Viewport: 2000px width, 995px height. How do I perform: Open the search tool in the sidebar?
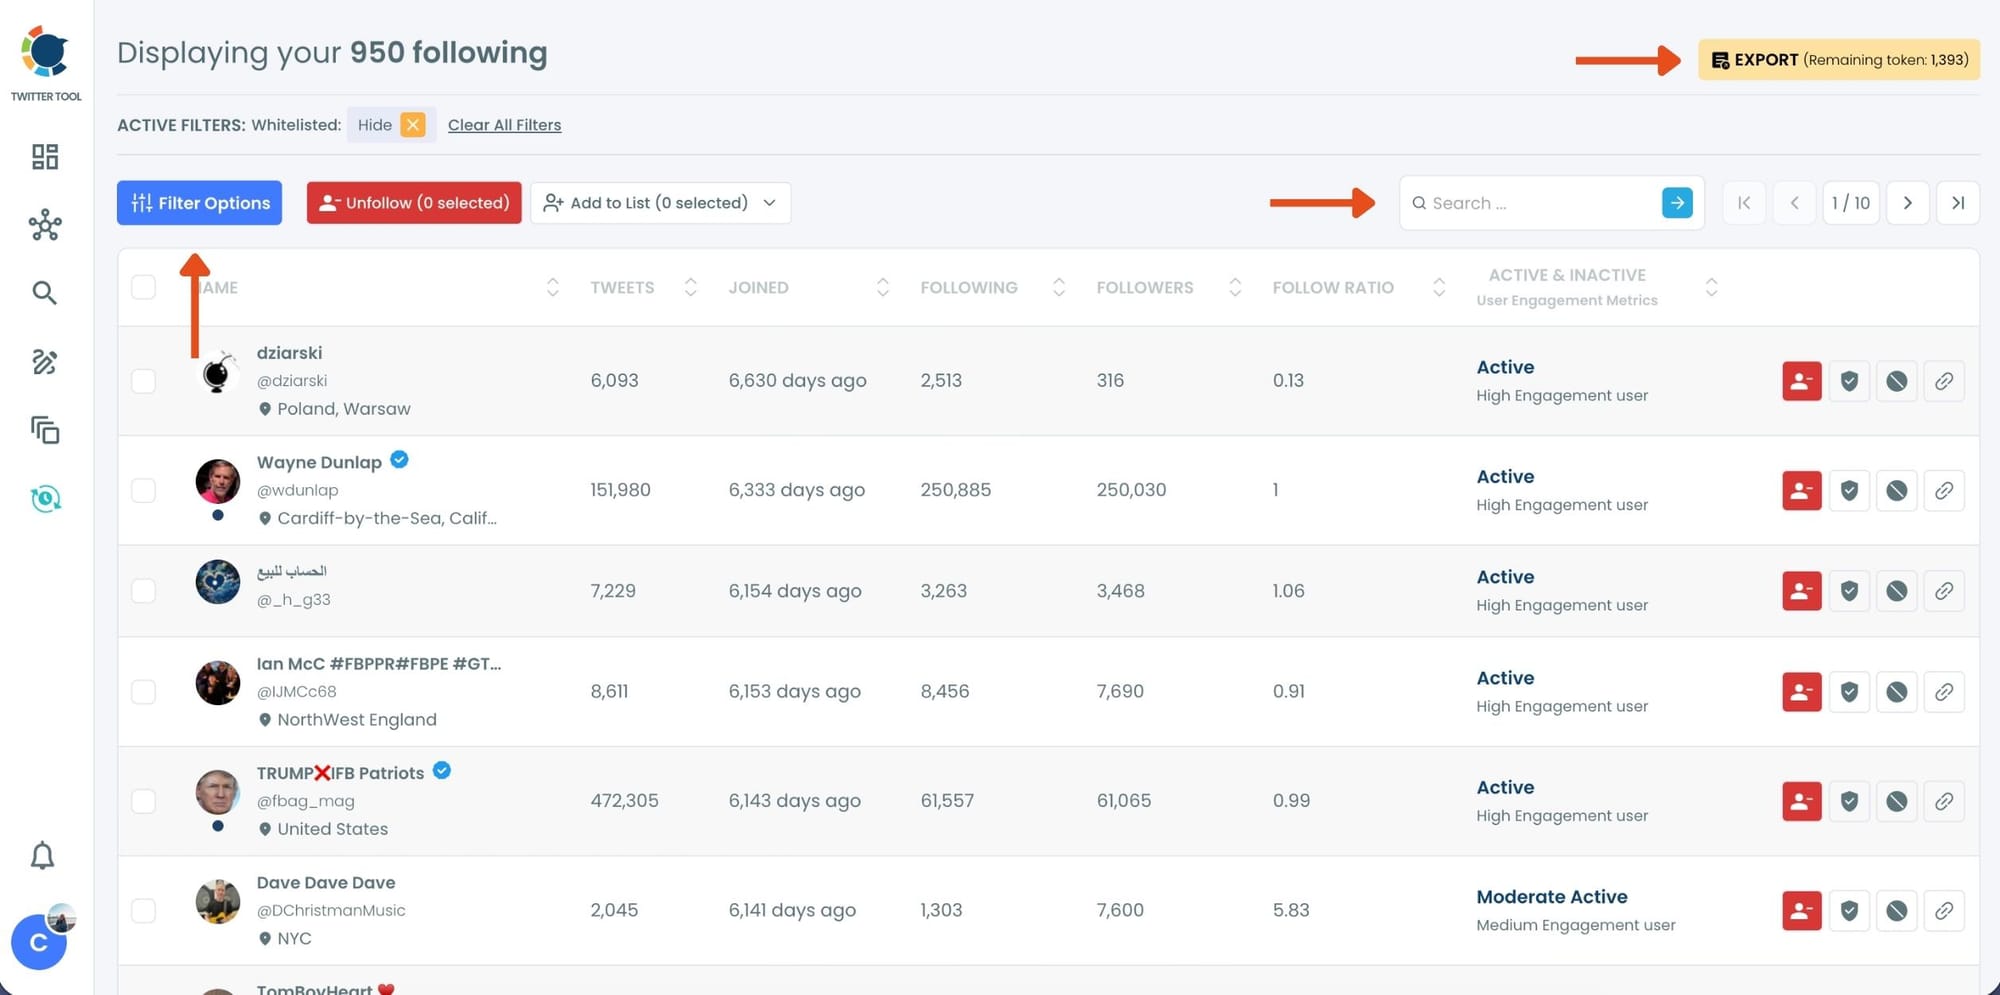45,292
